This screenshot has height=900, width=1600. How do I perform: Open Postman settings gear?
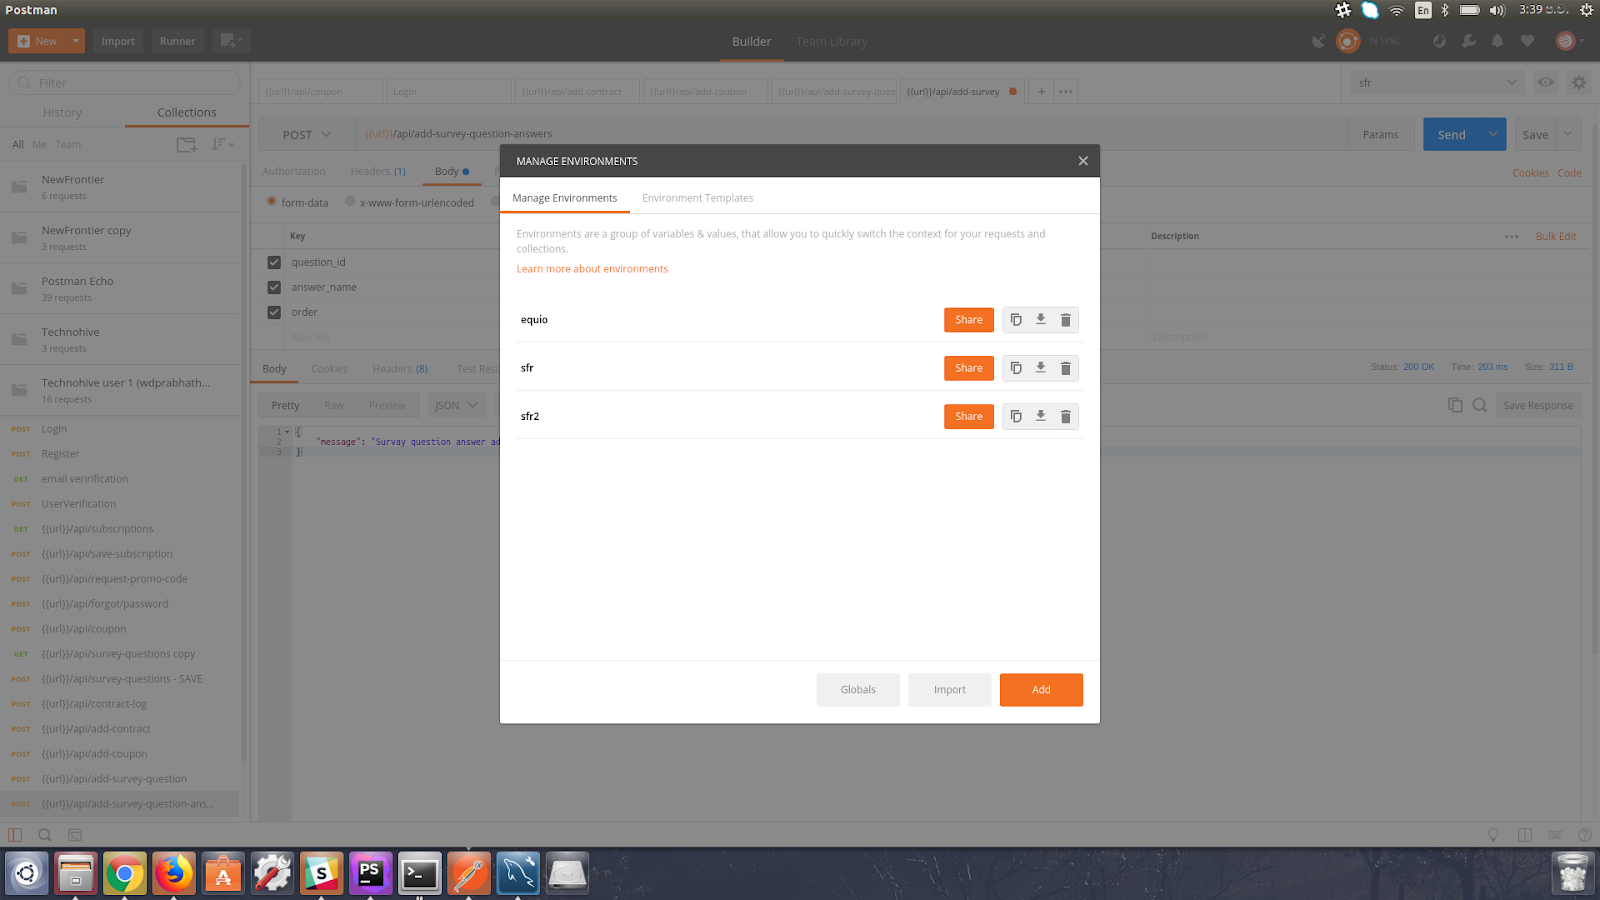click(x=1578, y=82)
